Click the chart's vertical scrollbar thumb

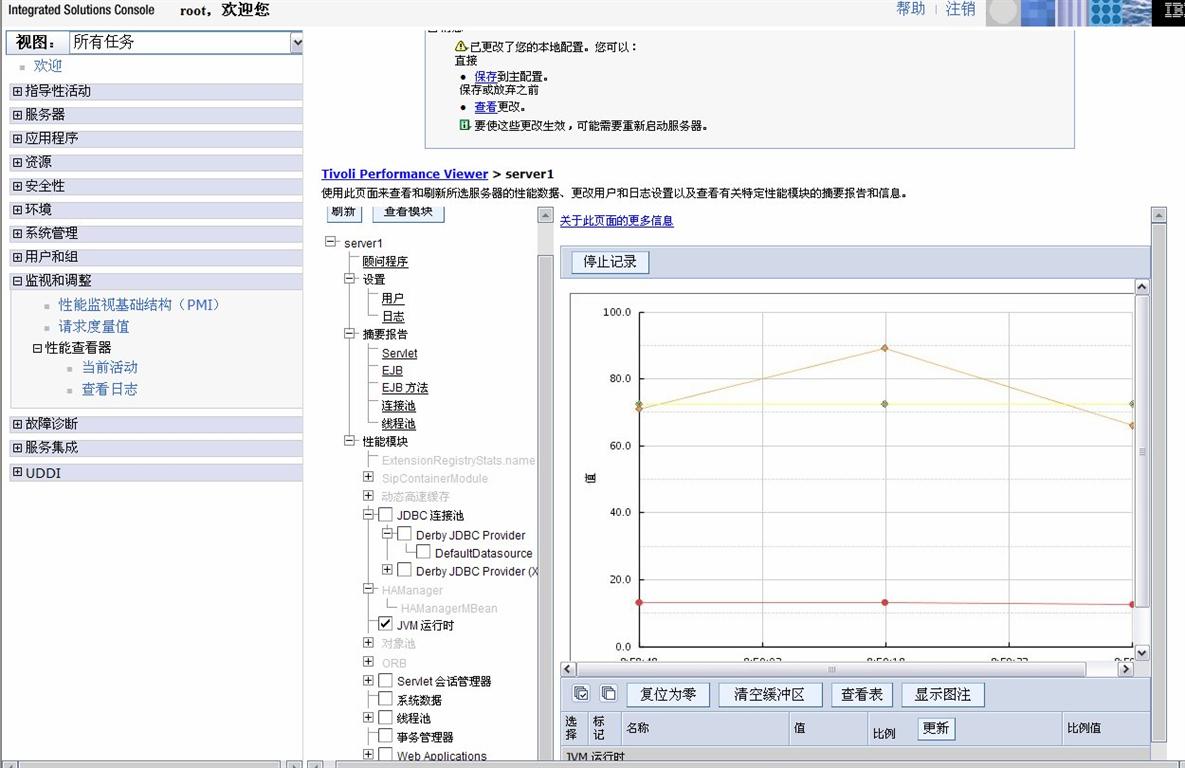click(x=1142, y=451)
